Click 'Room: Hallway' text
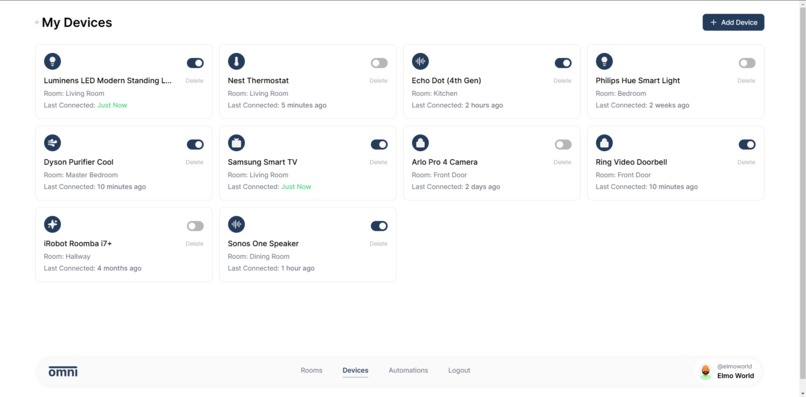Image resolution: width=806 pixels, height=397 pixels. click(67, 256)
